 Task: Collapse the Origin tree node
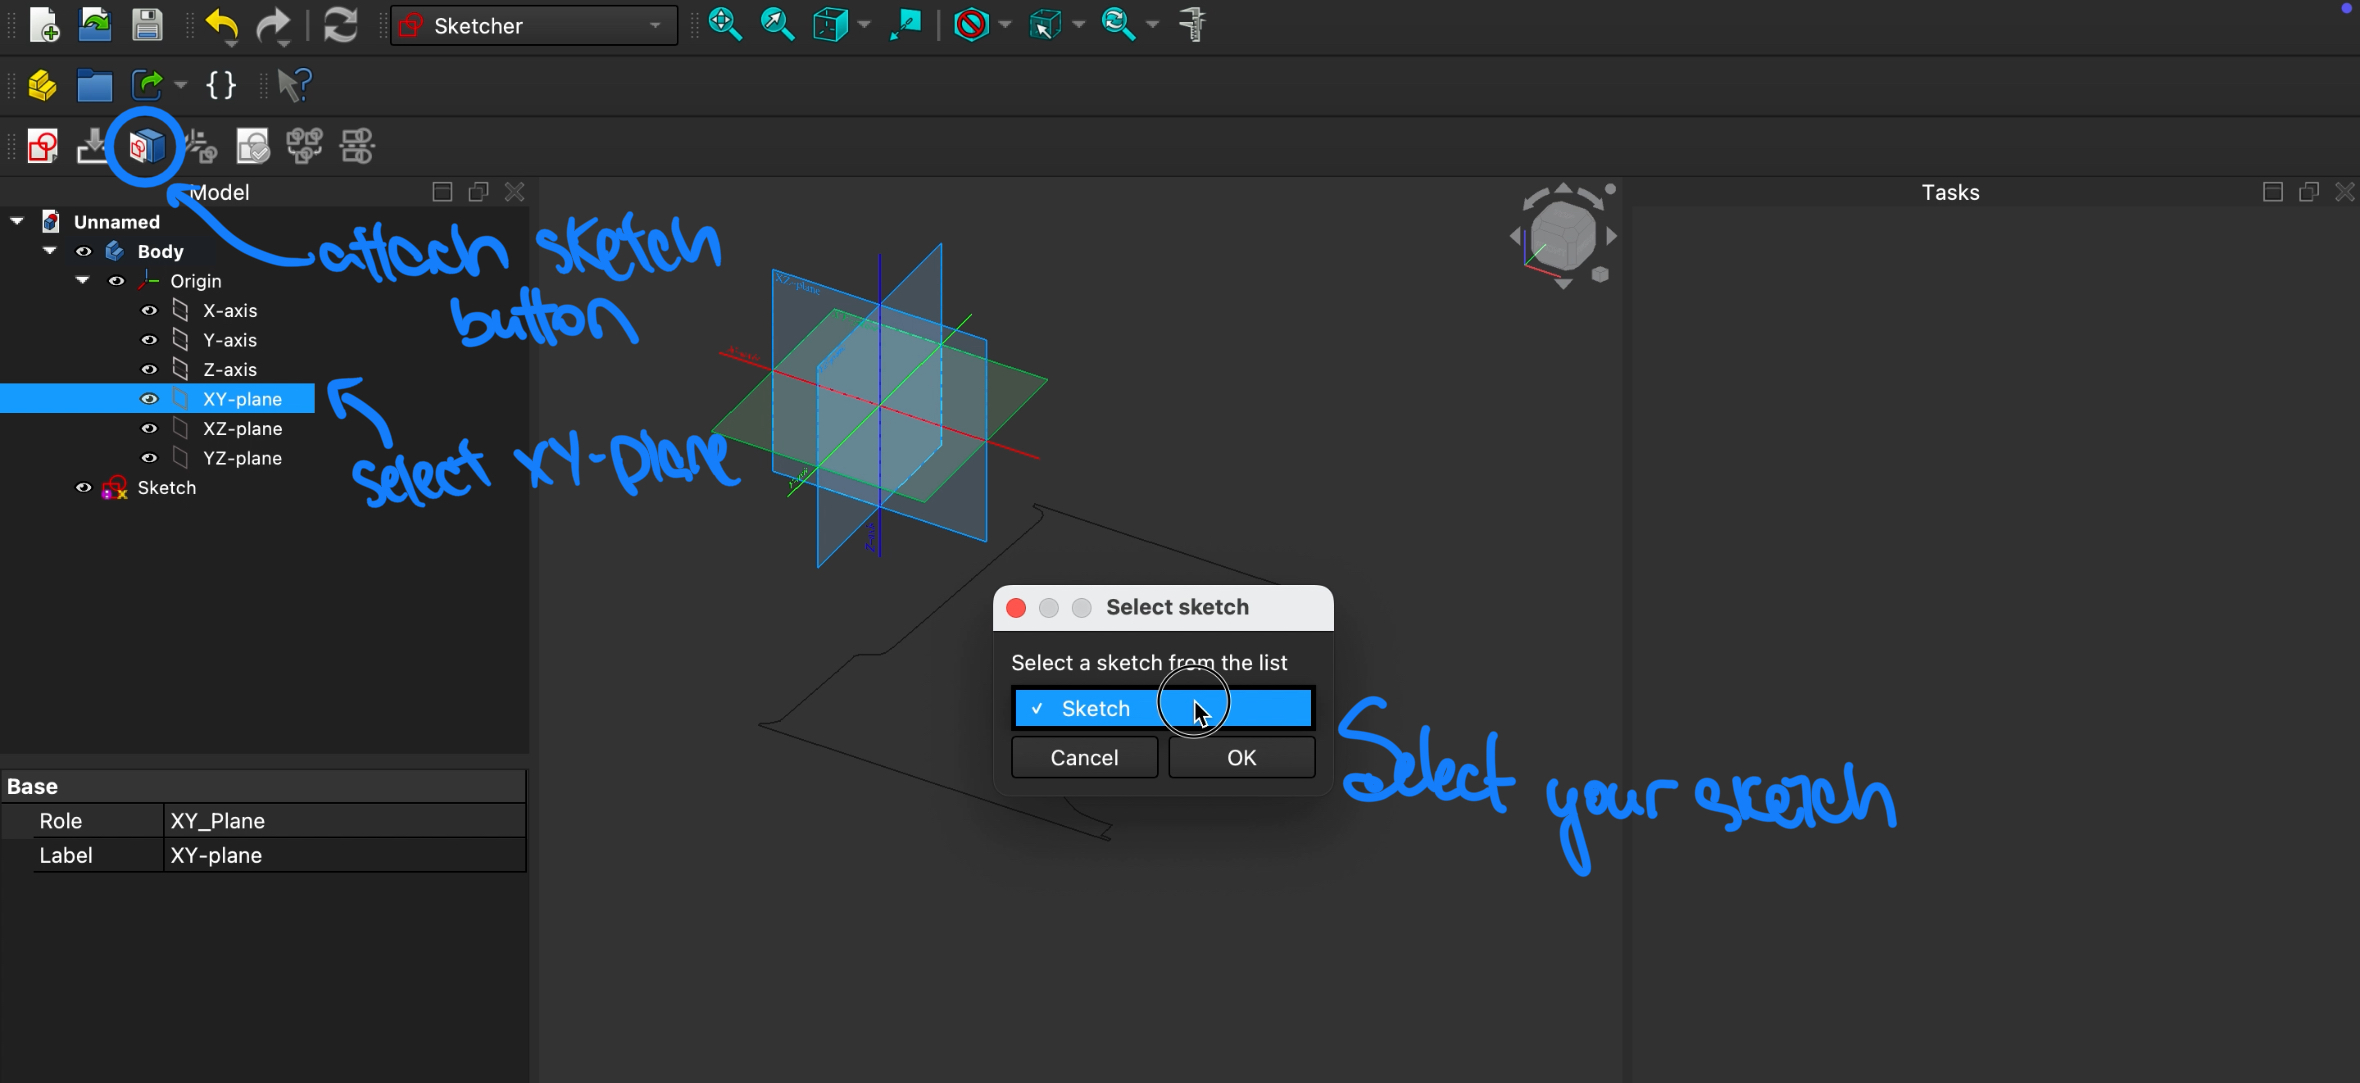coord(83,281)
